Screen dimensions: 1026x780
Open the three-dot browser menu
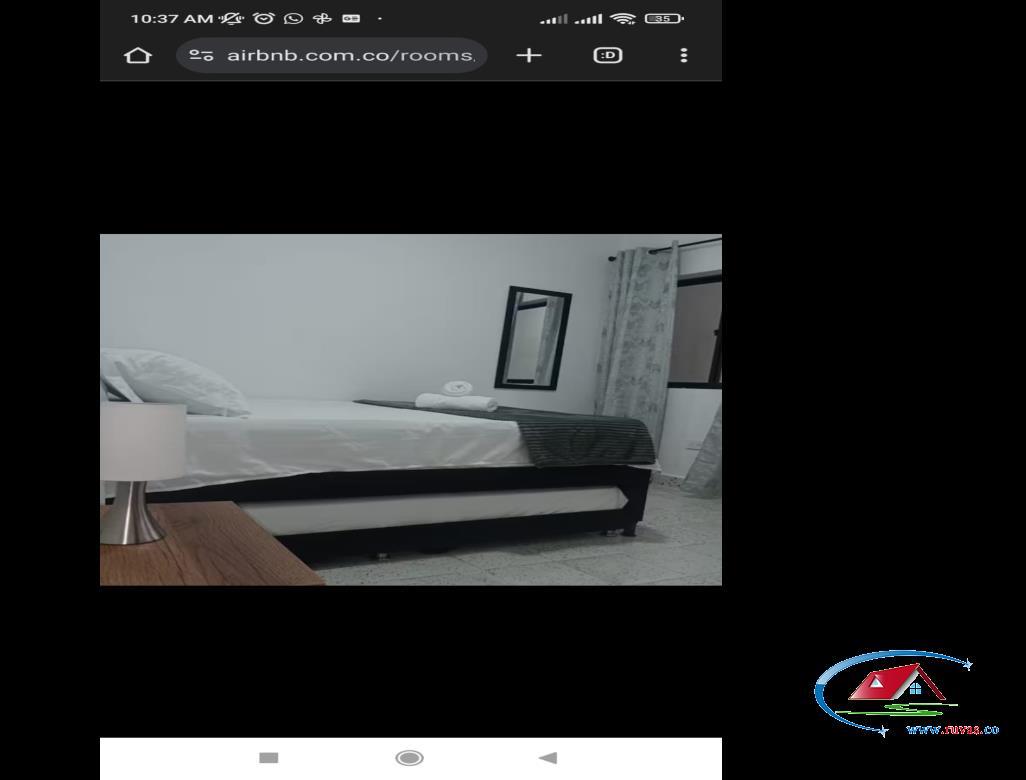click(x=684, y=55)
